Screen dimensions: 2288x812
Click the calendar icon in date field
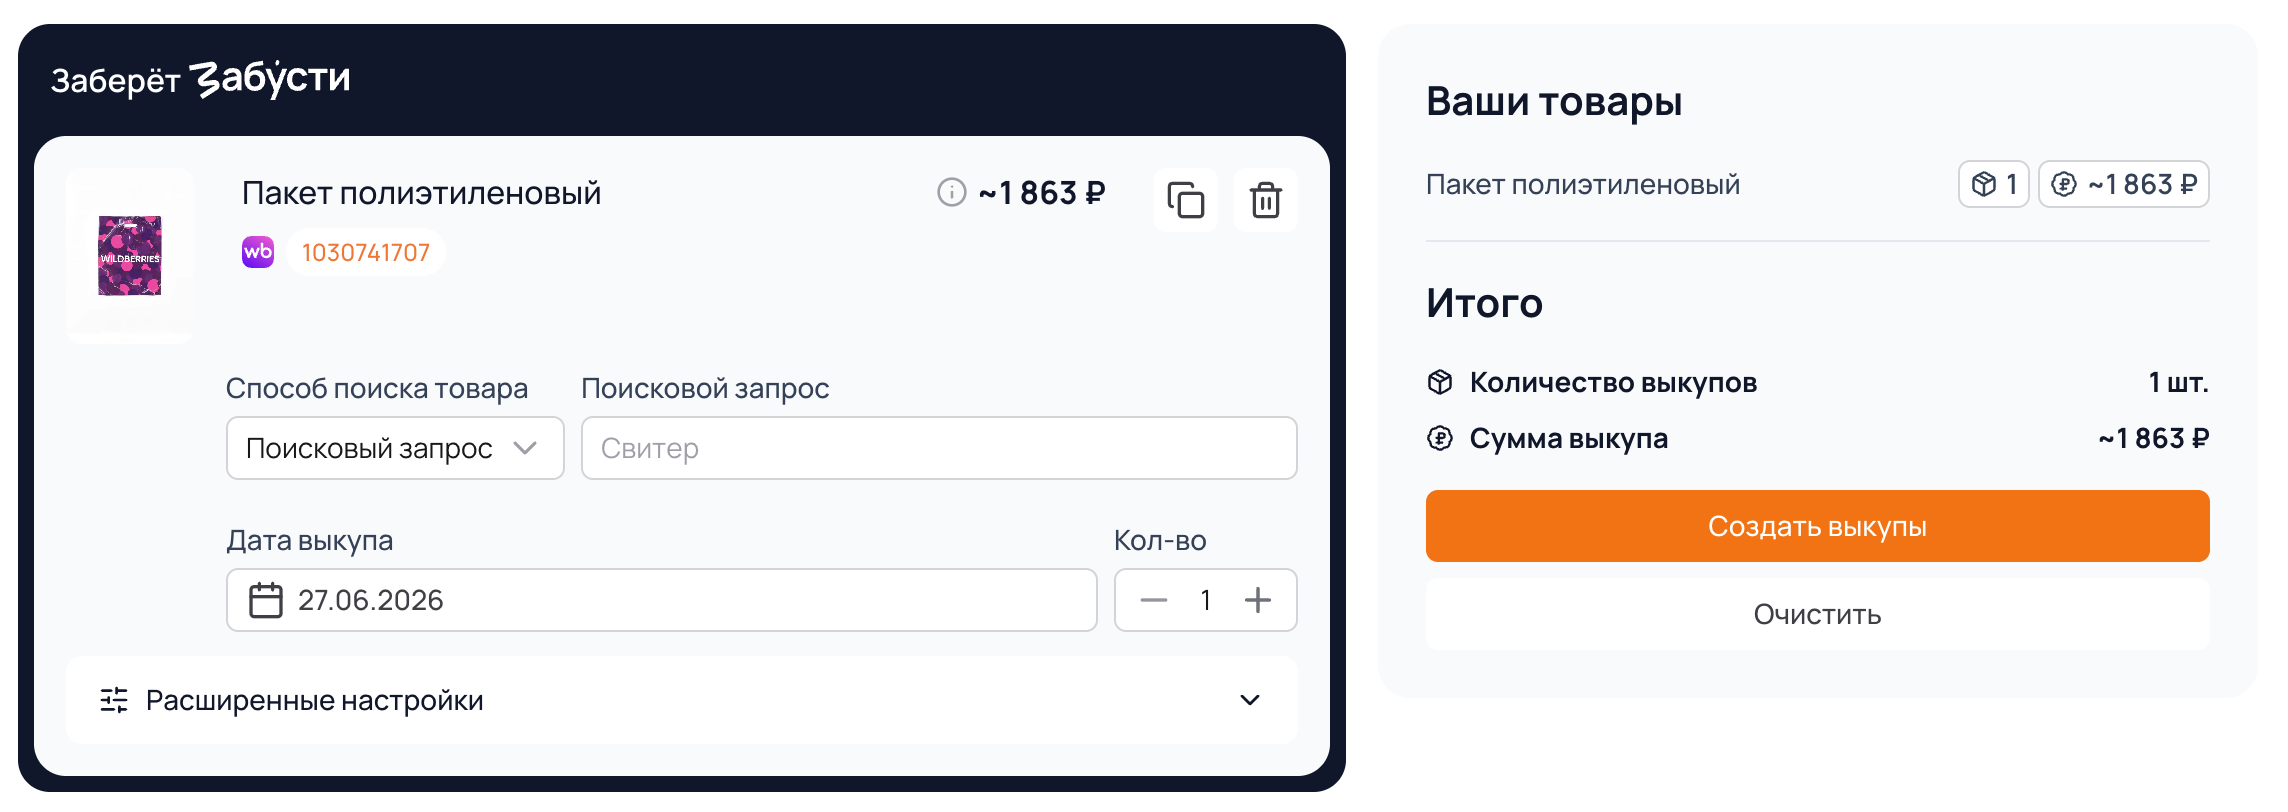(266, 600)
